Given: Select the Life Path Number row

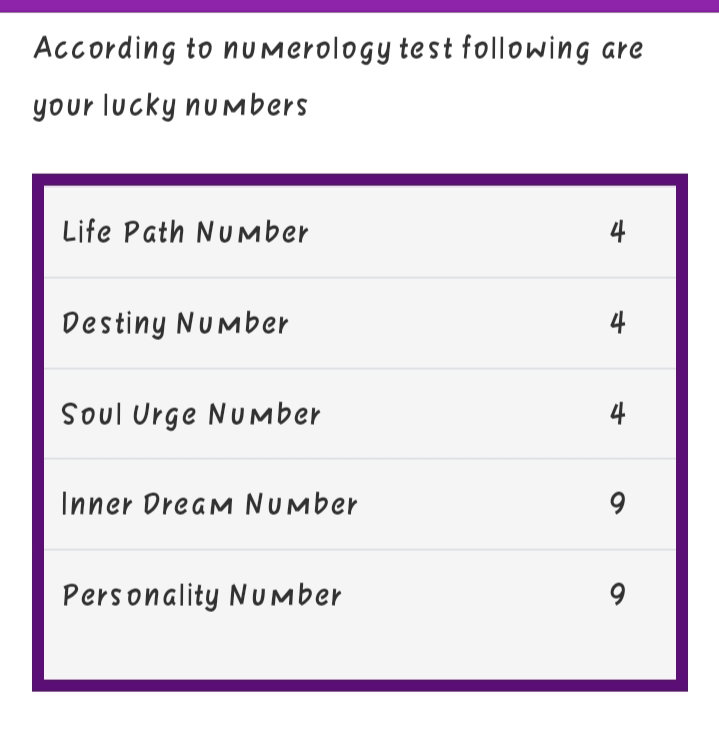Looking at the screenshot, I should pos(360,232).
